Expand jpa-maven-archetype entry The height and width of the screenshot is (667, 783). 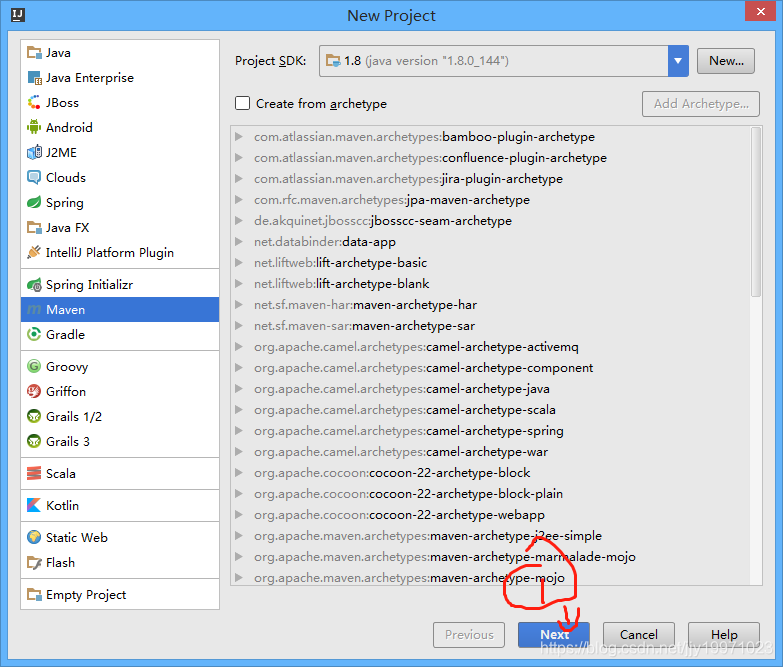click(x=239, y=200)
